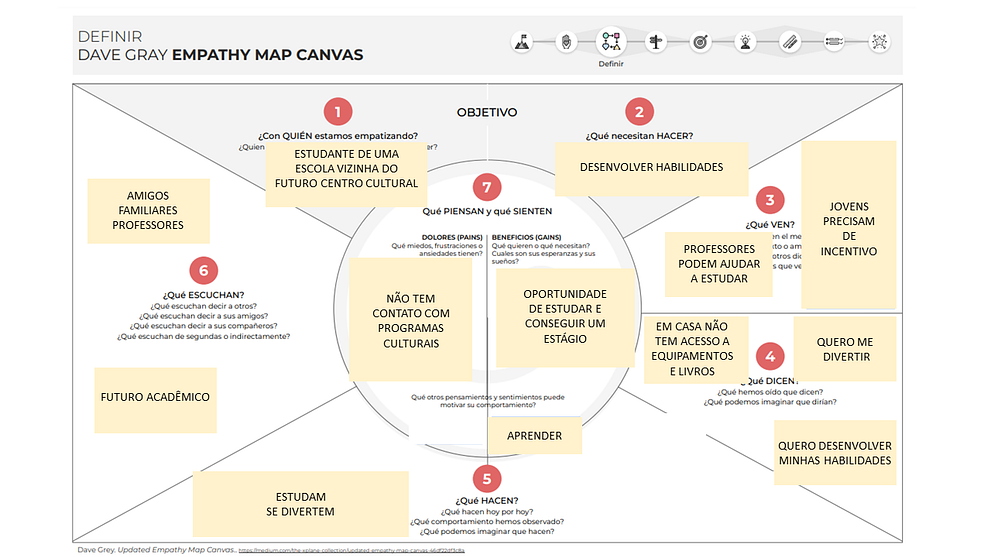Select '¿Qué hemos oído que dicen?' line

(770, 392)
